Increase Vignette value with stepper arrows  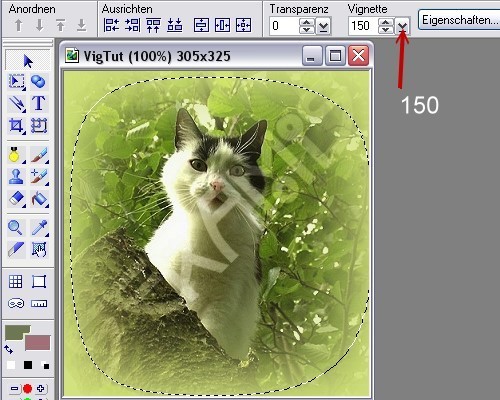[386, 22]
